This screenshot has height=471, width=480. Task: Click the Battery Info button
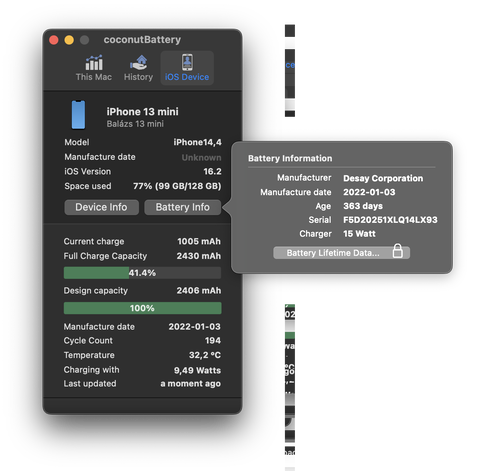coord(183,207)
